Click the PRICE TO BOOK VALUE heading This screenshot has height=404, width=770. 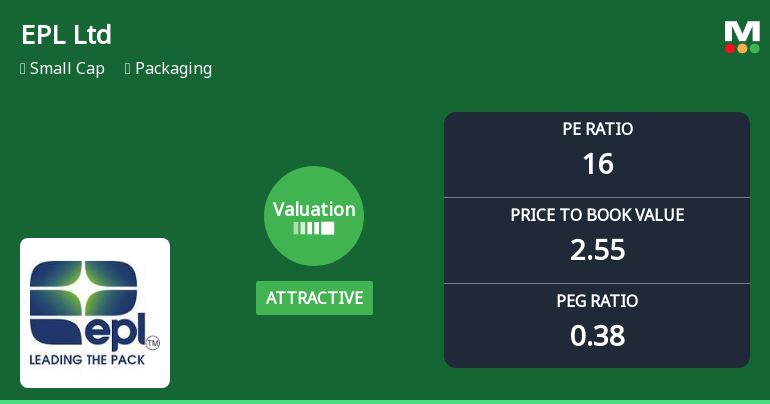[597, 215]
